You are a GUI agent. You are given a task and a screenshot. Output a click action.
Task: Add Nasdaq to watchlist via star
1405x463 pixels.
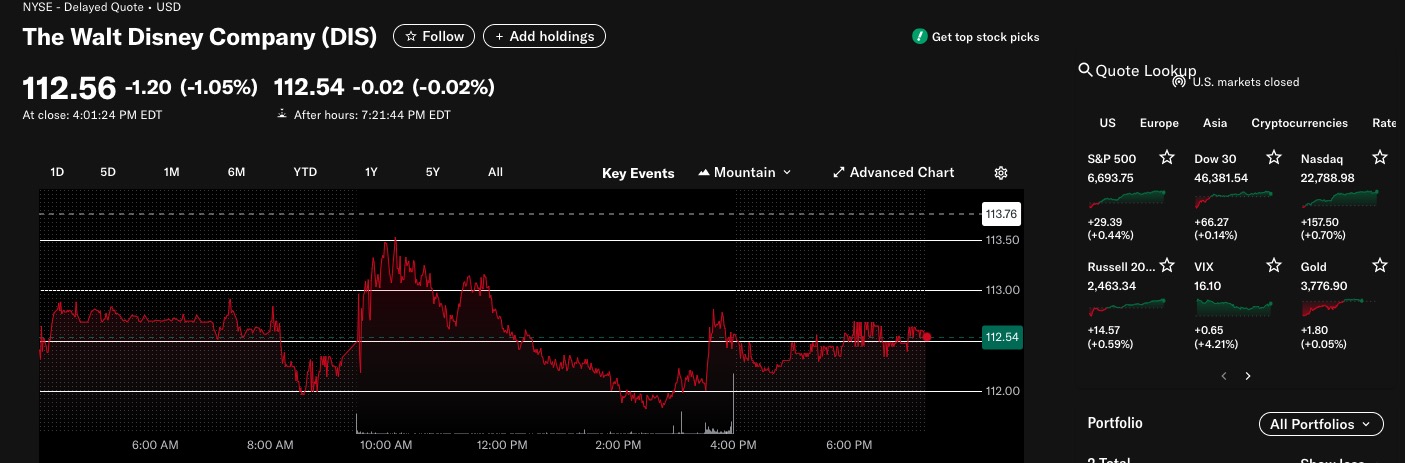[1380, 158]
